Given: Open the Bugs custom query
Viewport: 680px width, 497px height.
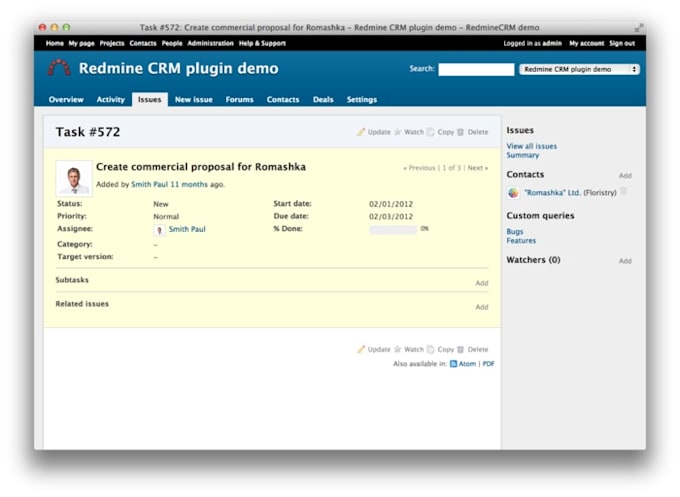Looking at the screenshot, I should tap(514, 232).
